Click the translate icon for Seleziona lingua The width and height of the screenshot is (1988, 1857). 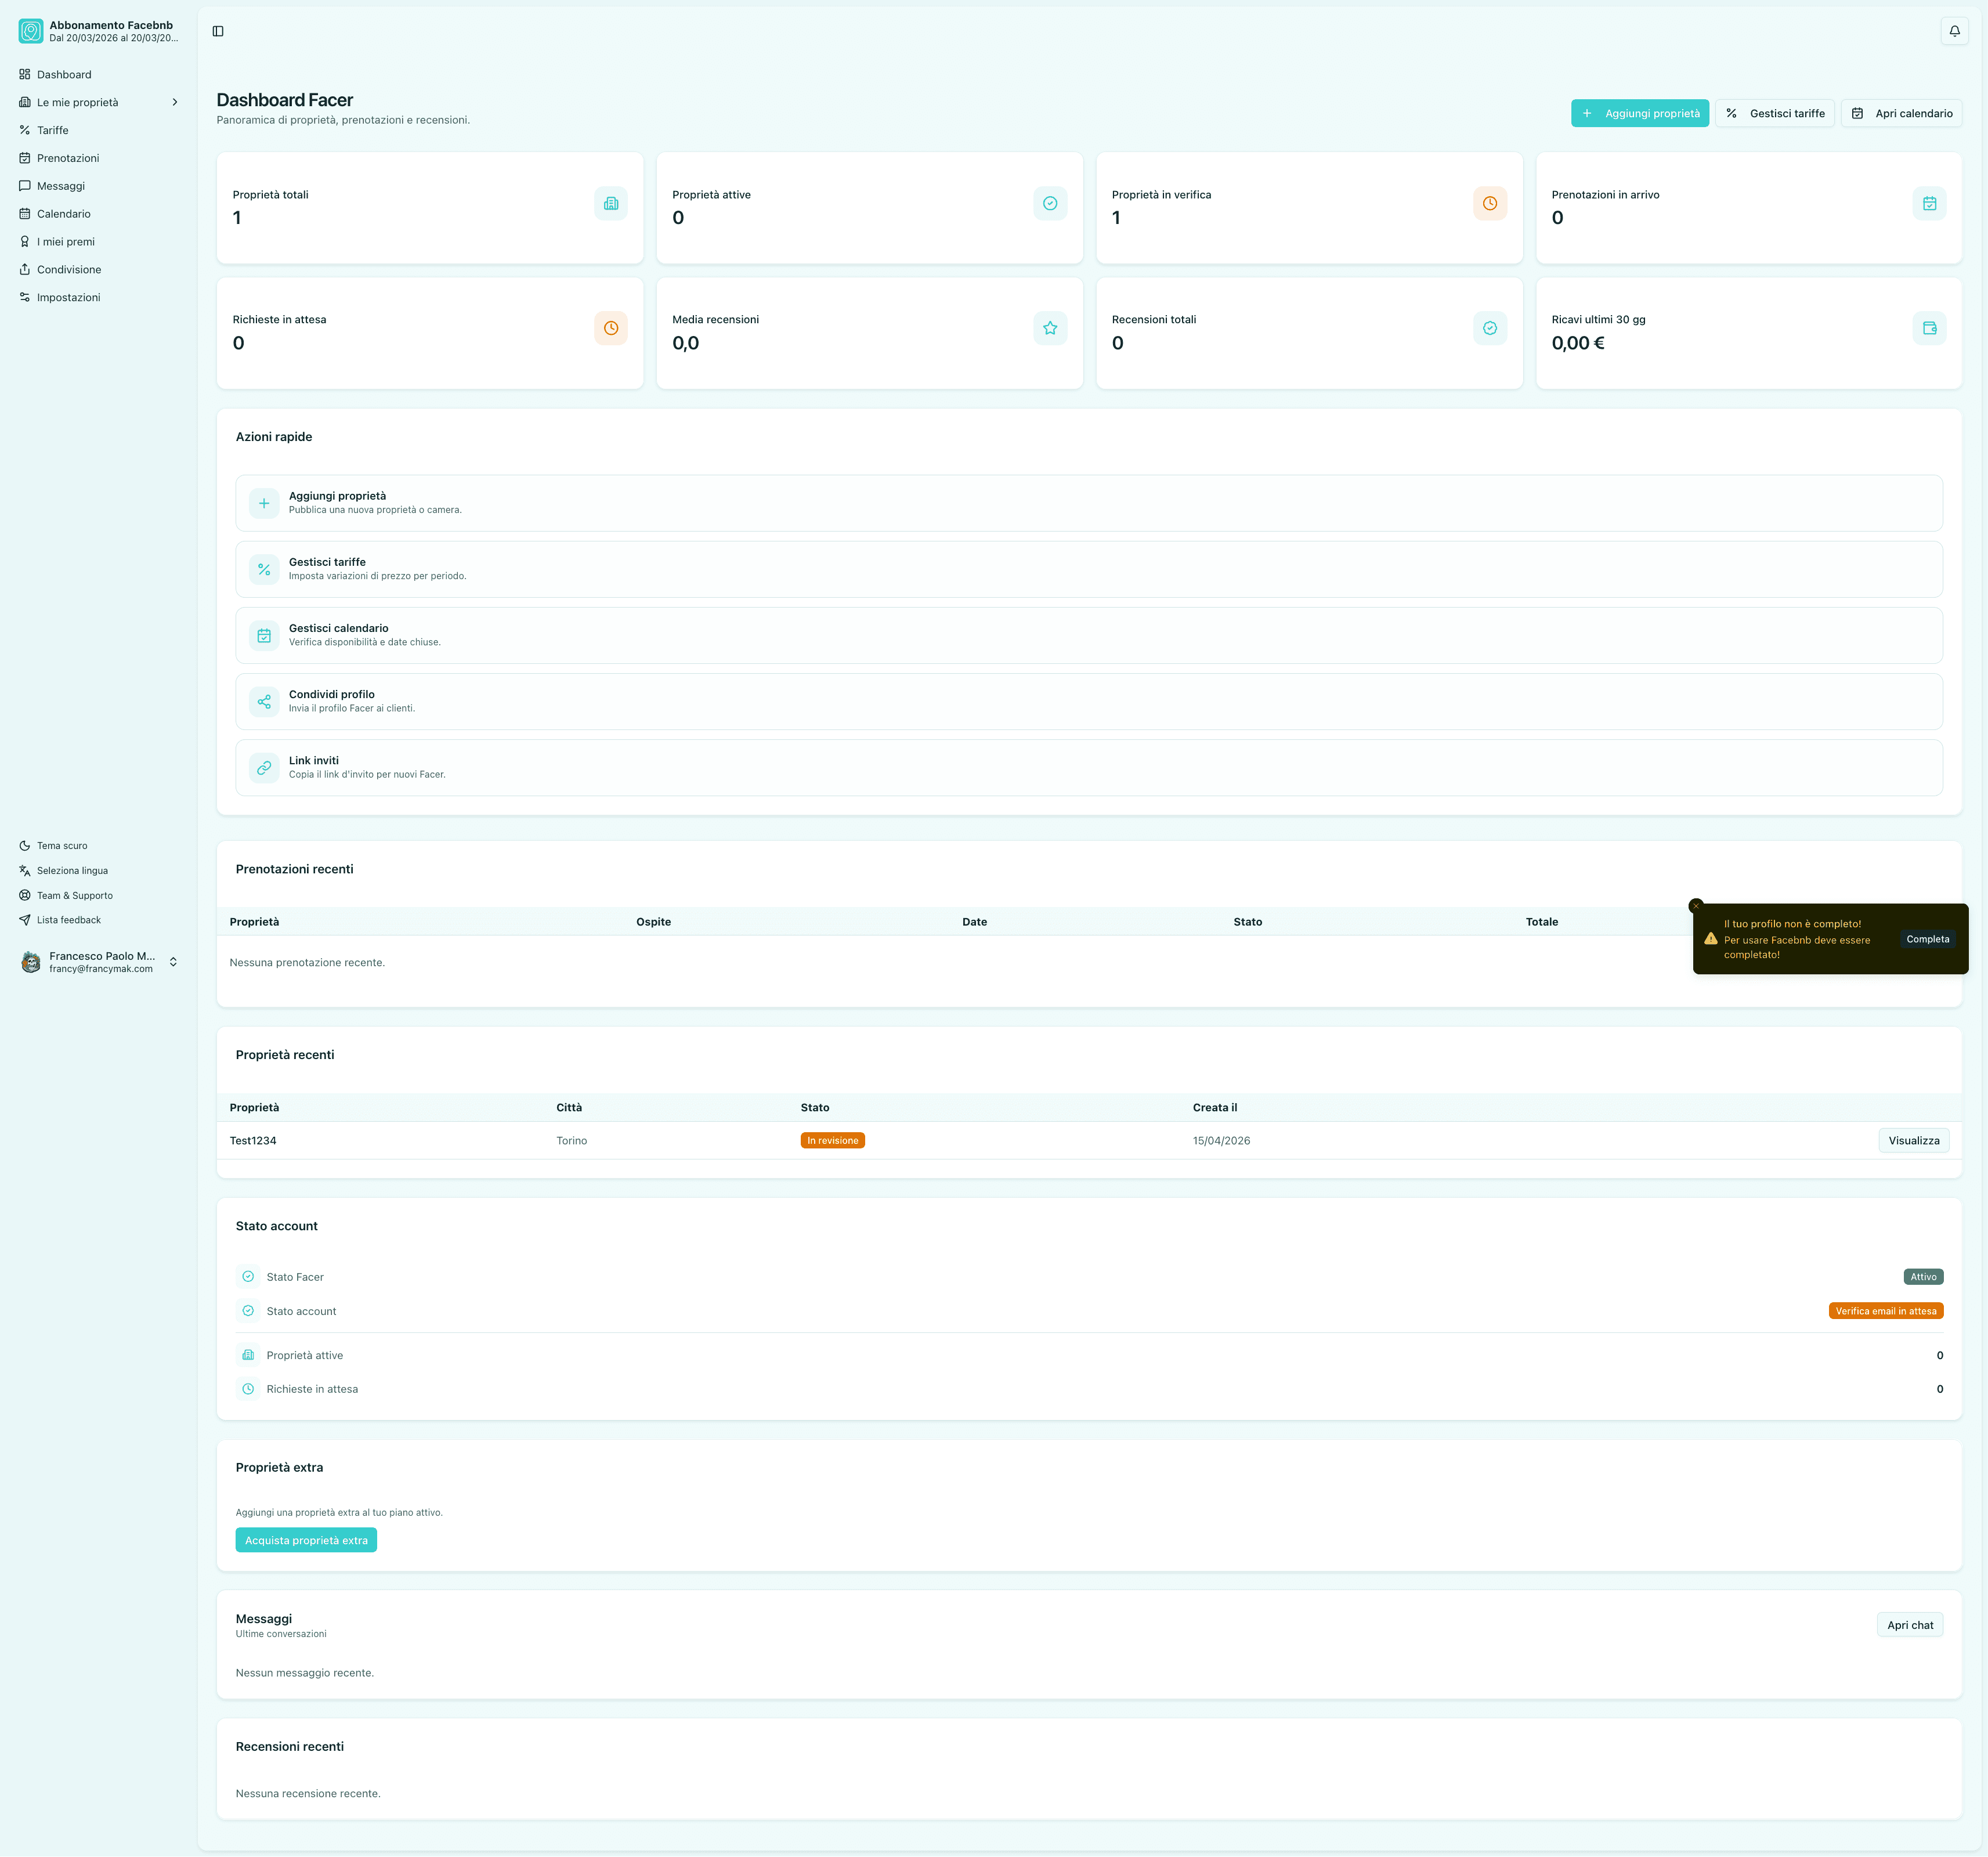point(25,871)
